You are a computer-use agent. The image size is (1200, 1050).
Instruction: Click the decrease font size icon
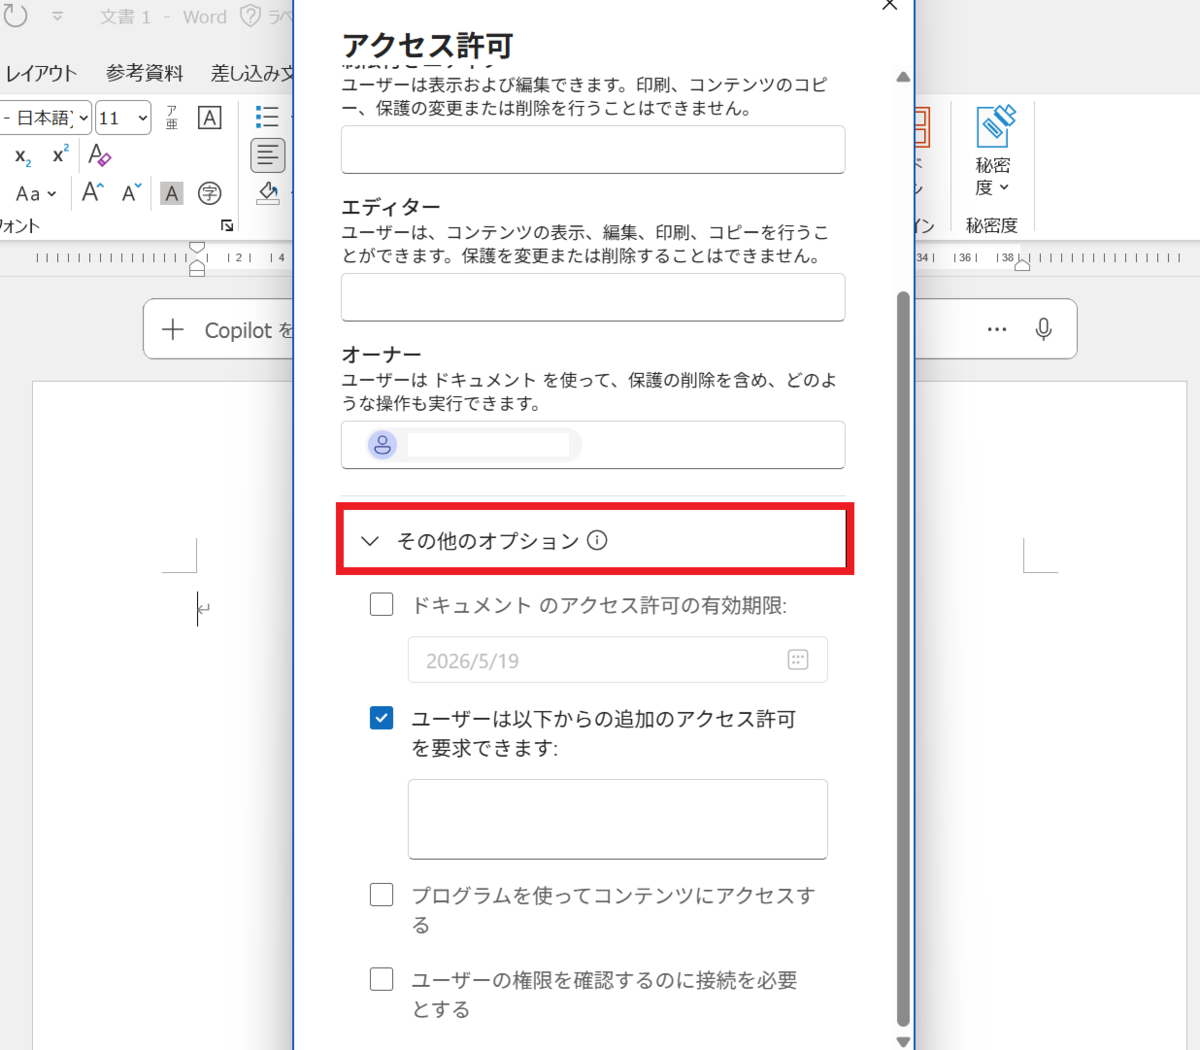click(132, 193)
